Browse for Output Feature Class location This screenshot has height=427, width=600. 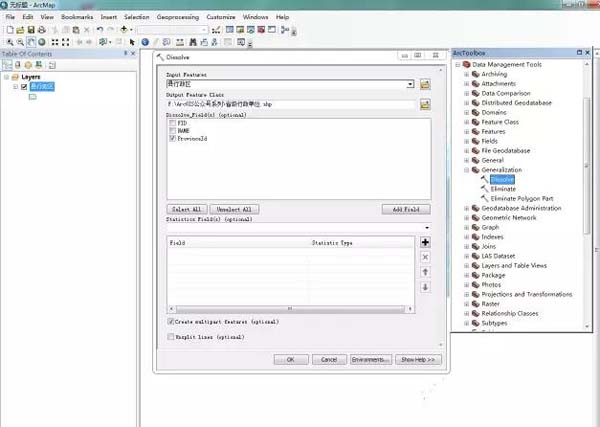point(425,104)
